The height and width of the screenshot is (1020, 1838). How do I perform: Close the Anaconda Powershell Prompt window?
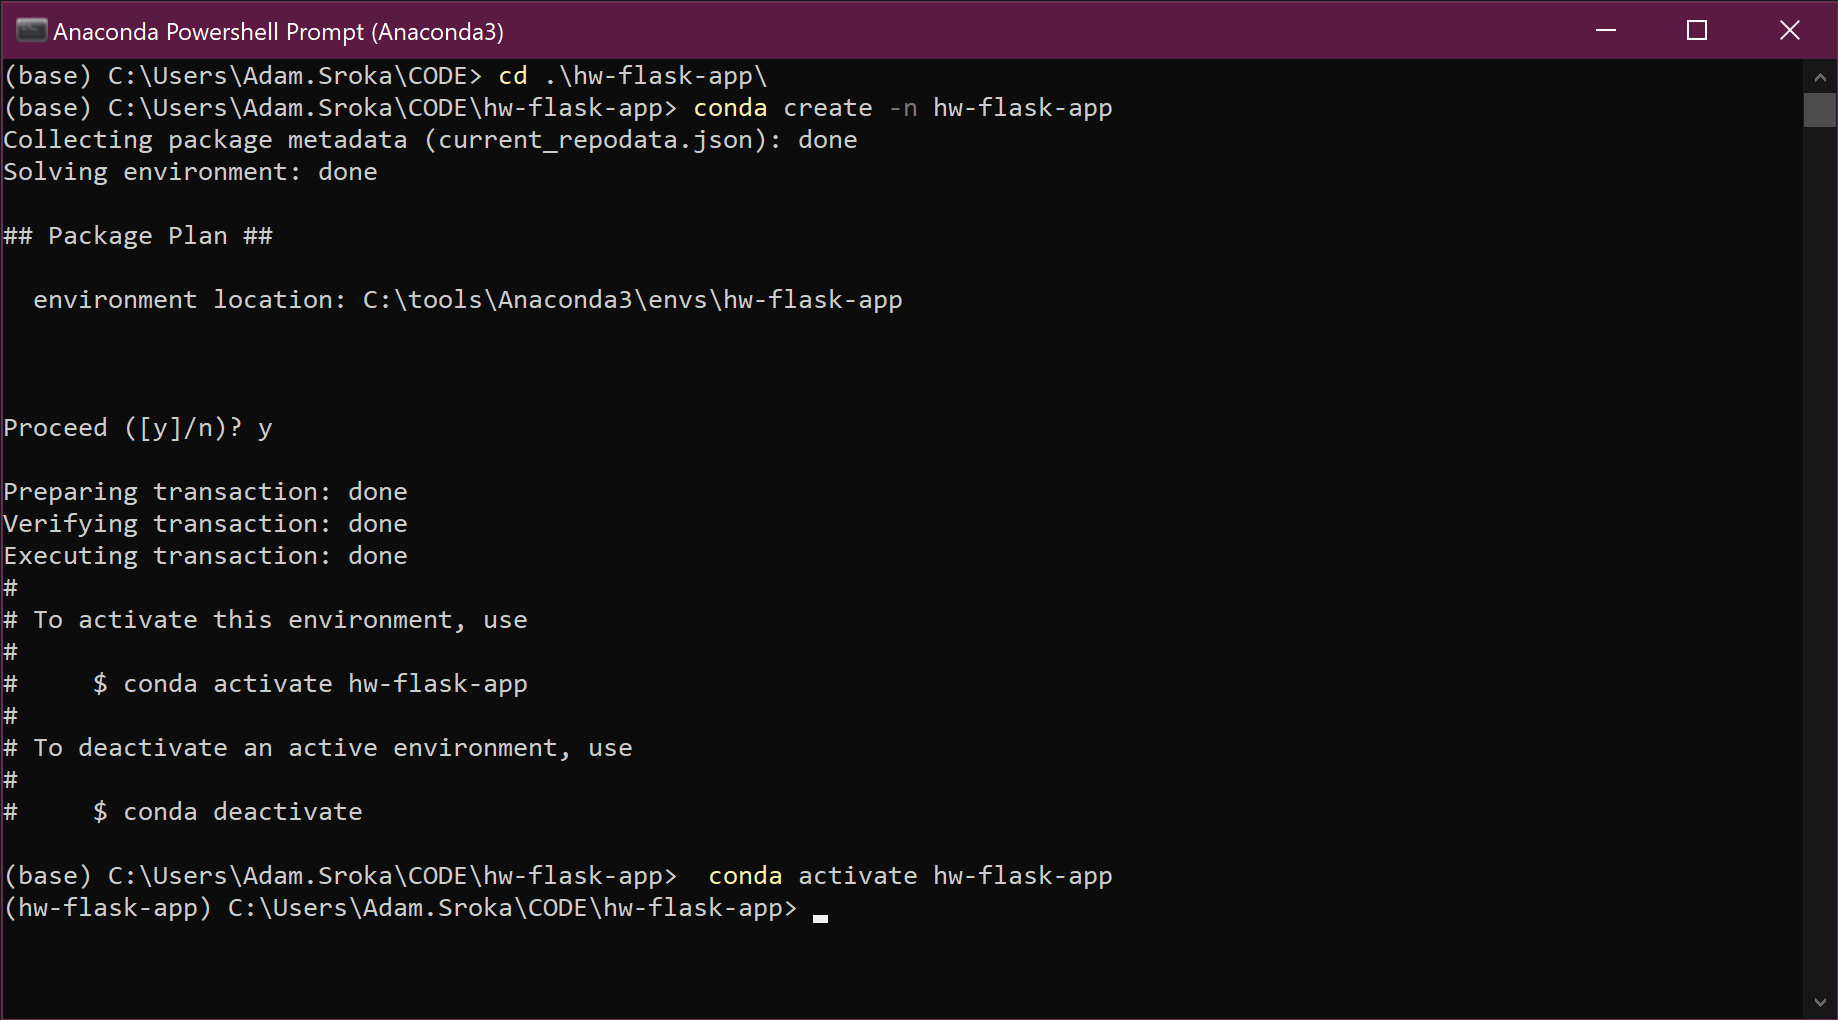[1789, 30]
